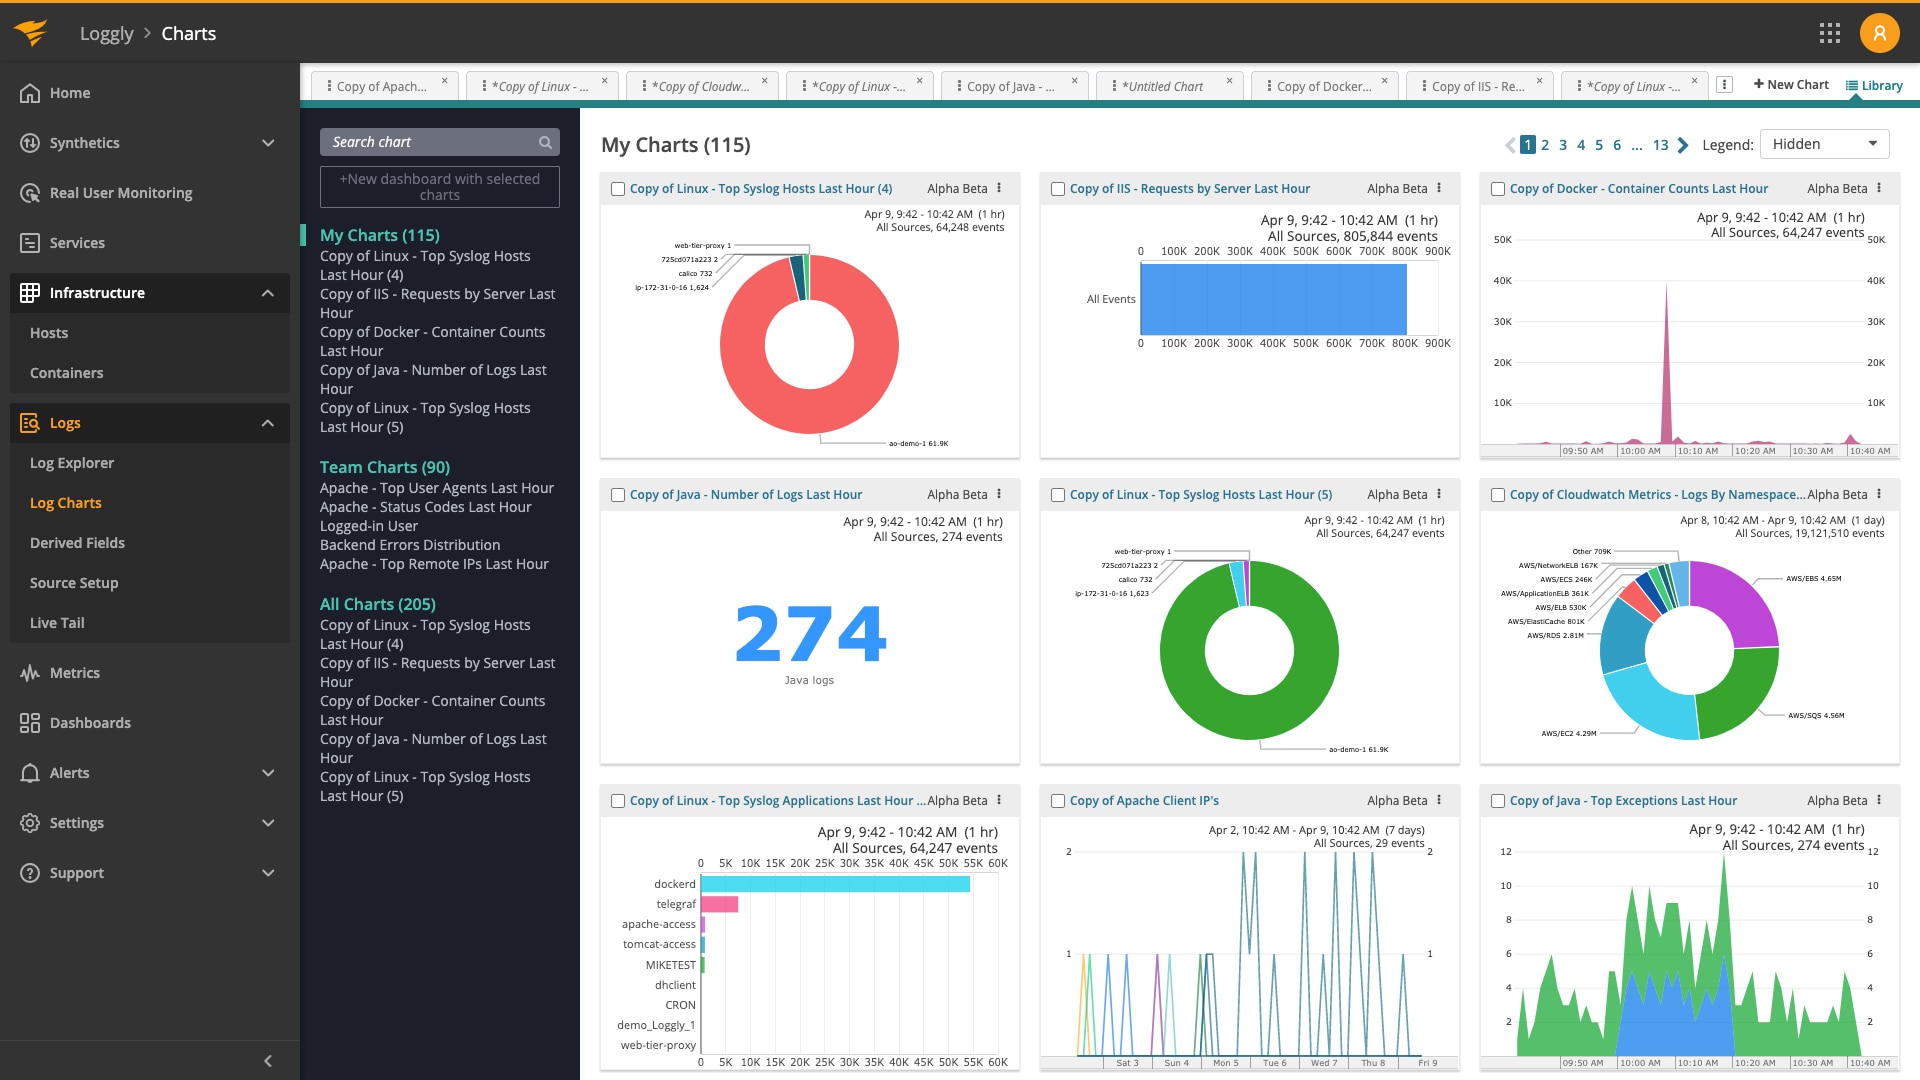The image size is (1920, 1080).
Task: Tick Copy of Docker Container Counts checkbox
Action: pos(1498,189)
